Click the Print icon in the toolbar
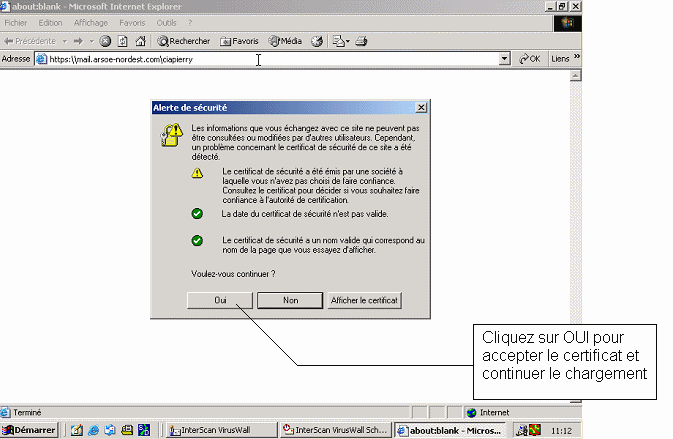 coord(362,41)
